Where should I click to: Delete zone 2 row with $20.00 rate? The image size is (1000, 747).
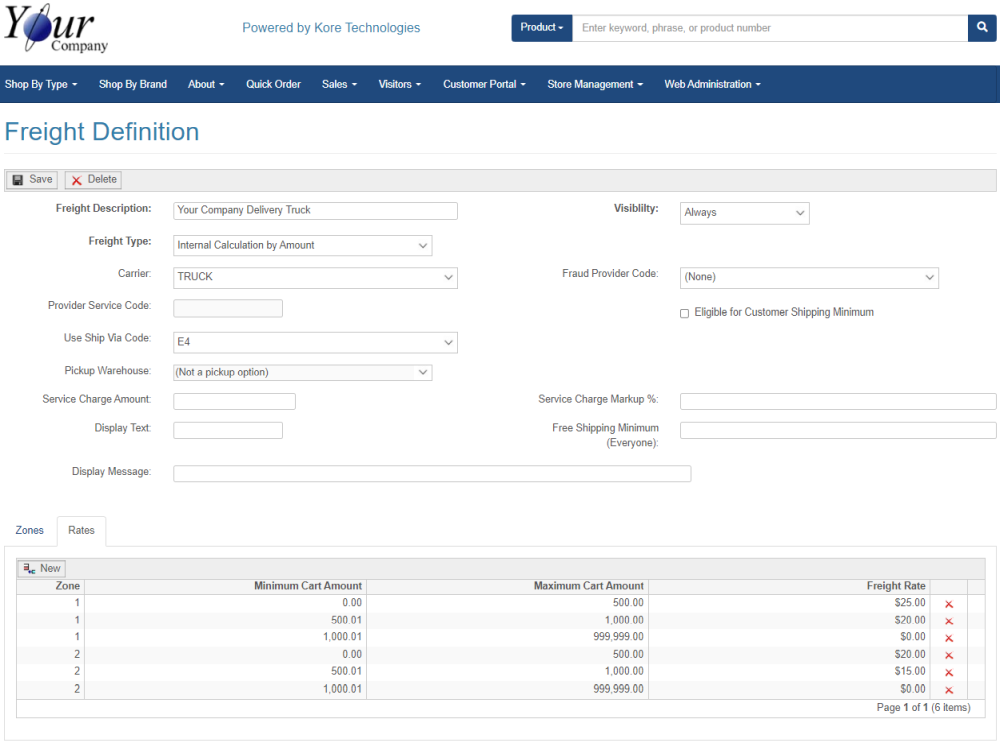tap(948, 655)
